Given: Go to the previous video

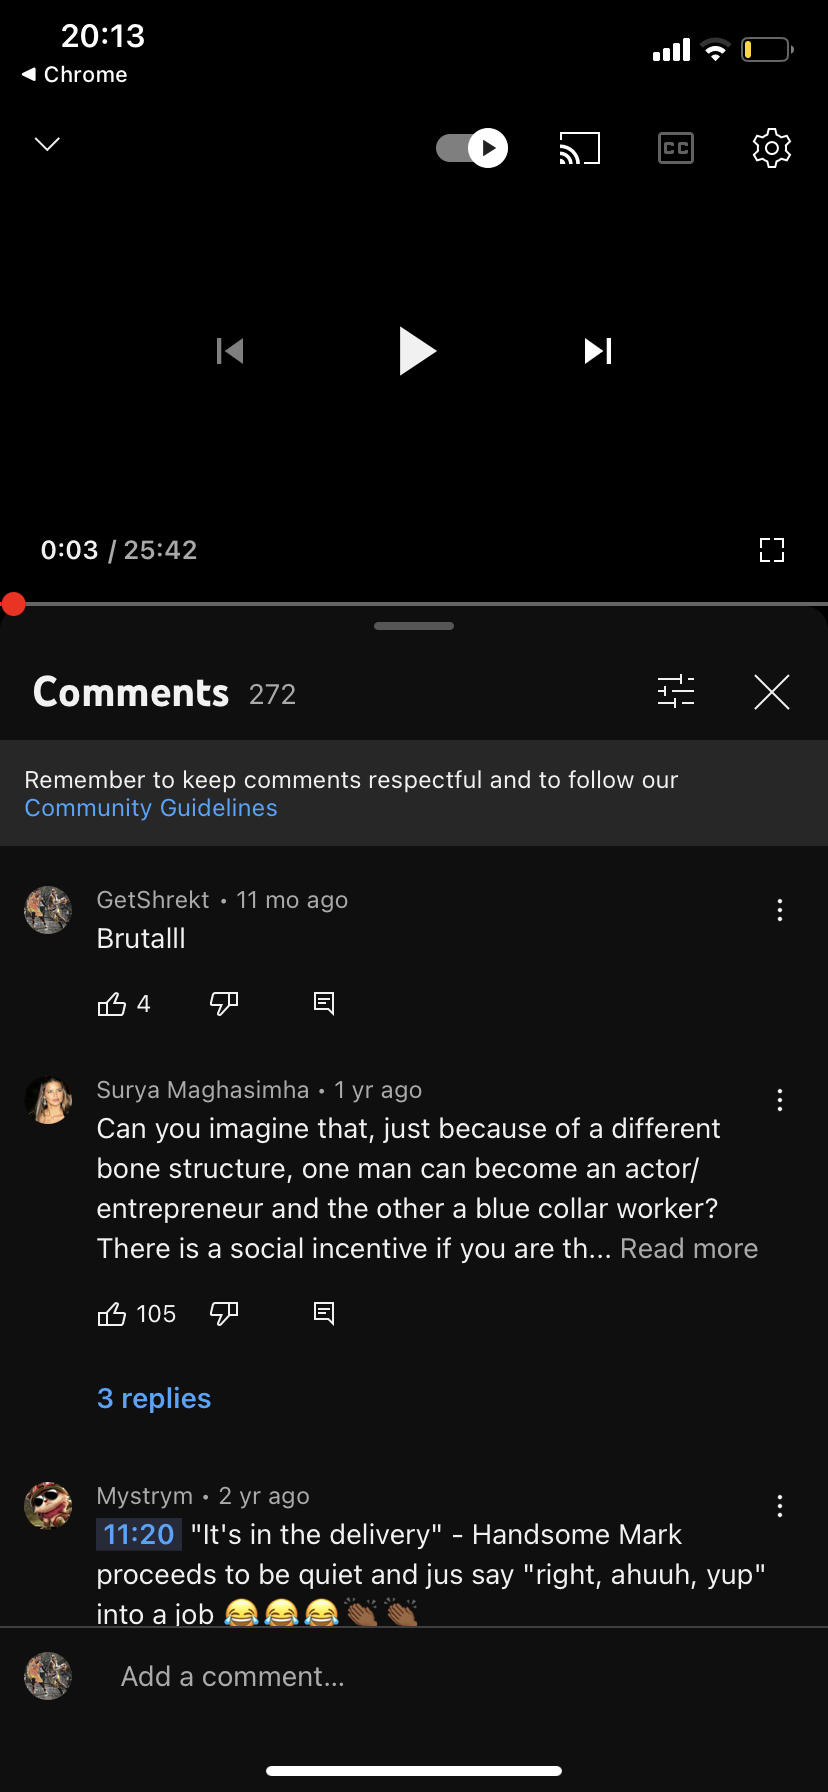Looking at the screenshot, I should tap(230, 351).
